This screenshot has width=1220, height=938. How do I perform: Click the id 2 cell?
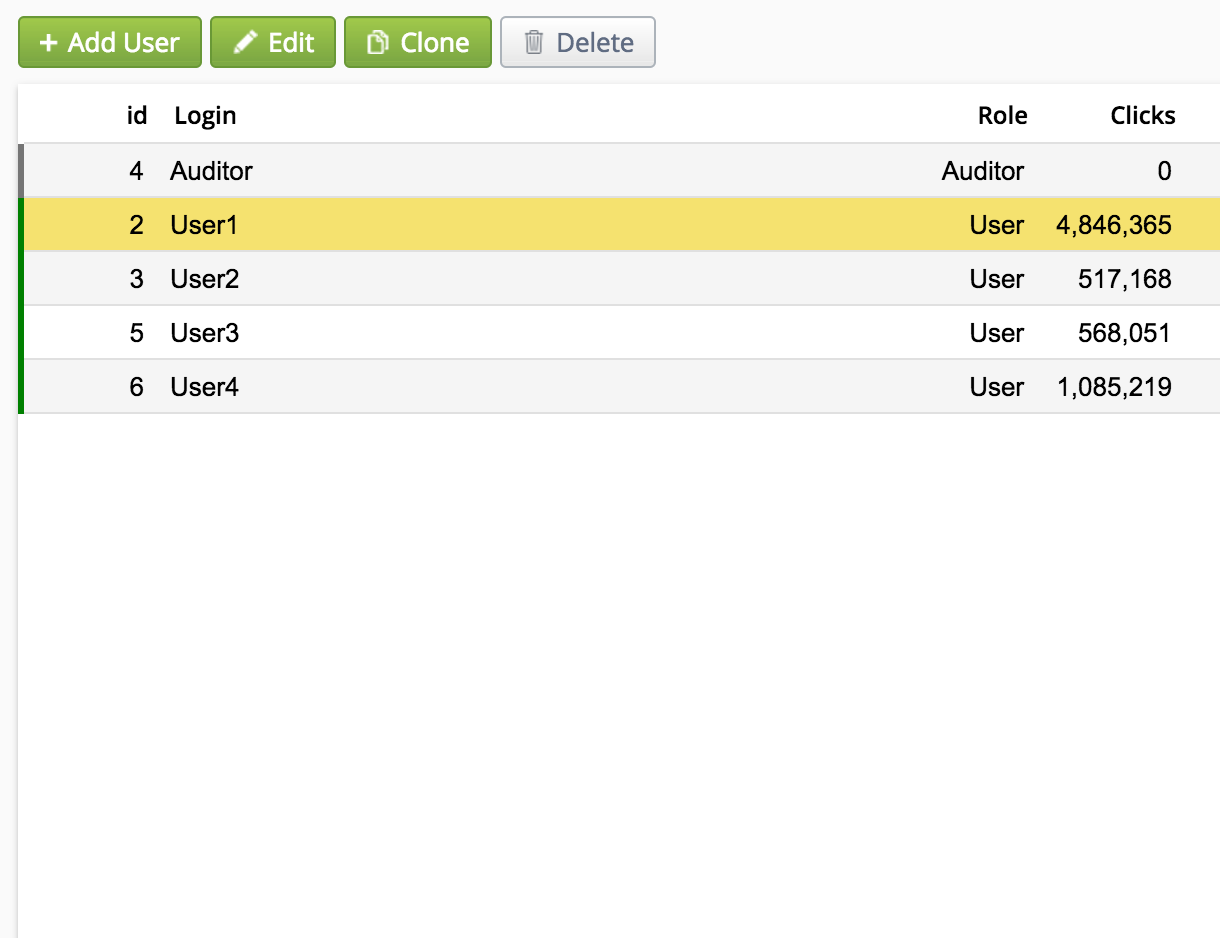tap(136, 225)
